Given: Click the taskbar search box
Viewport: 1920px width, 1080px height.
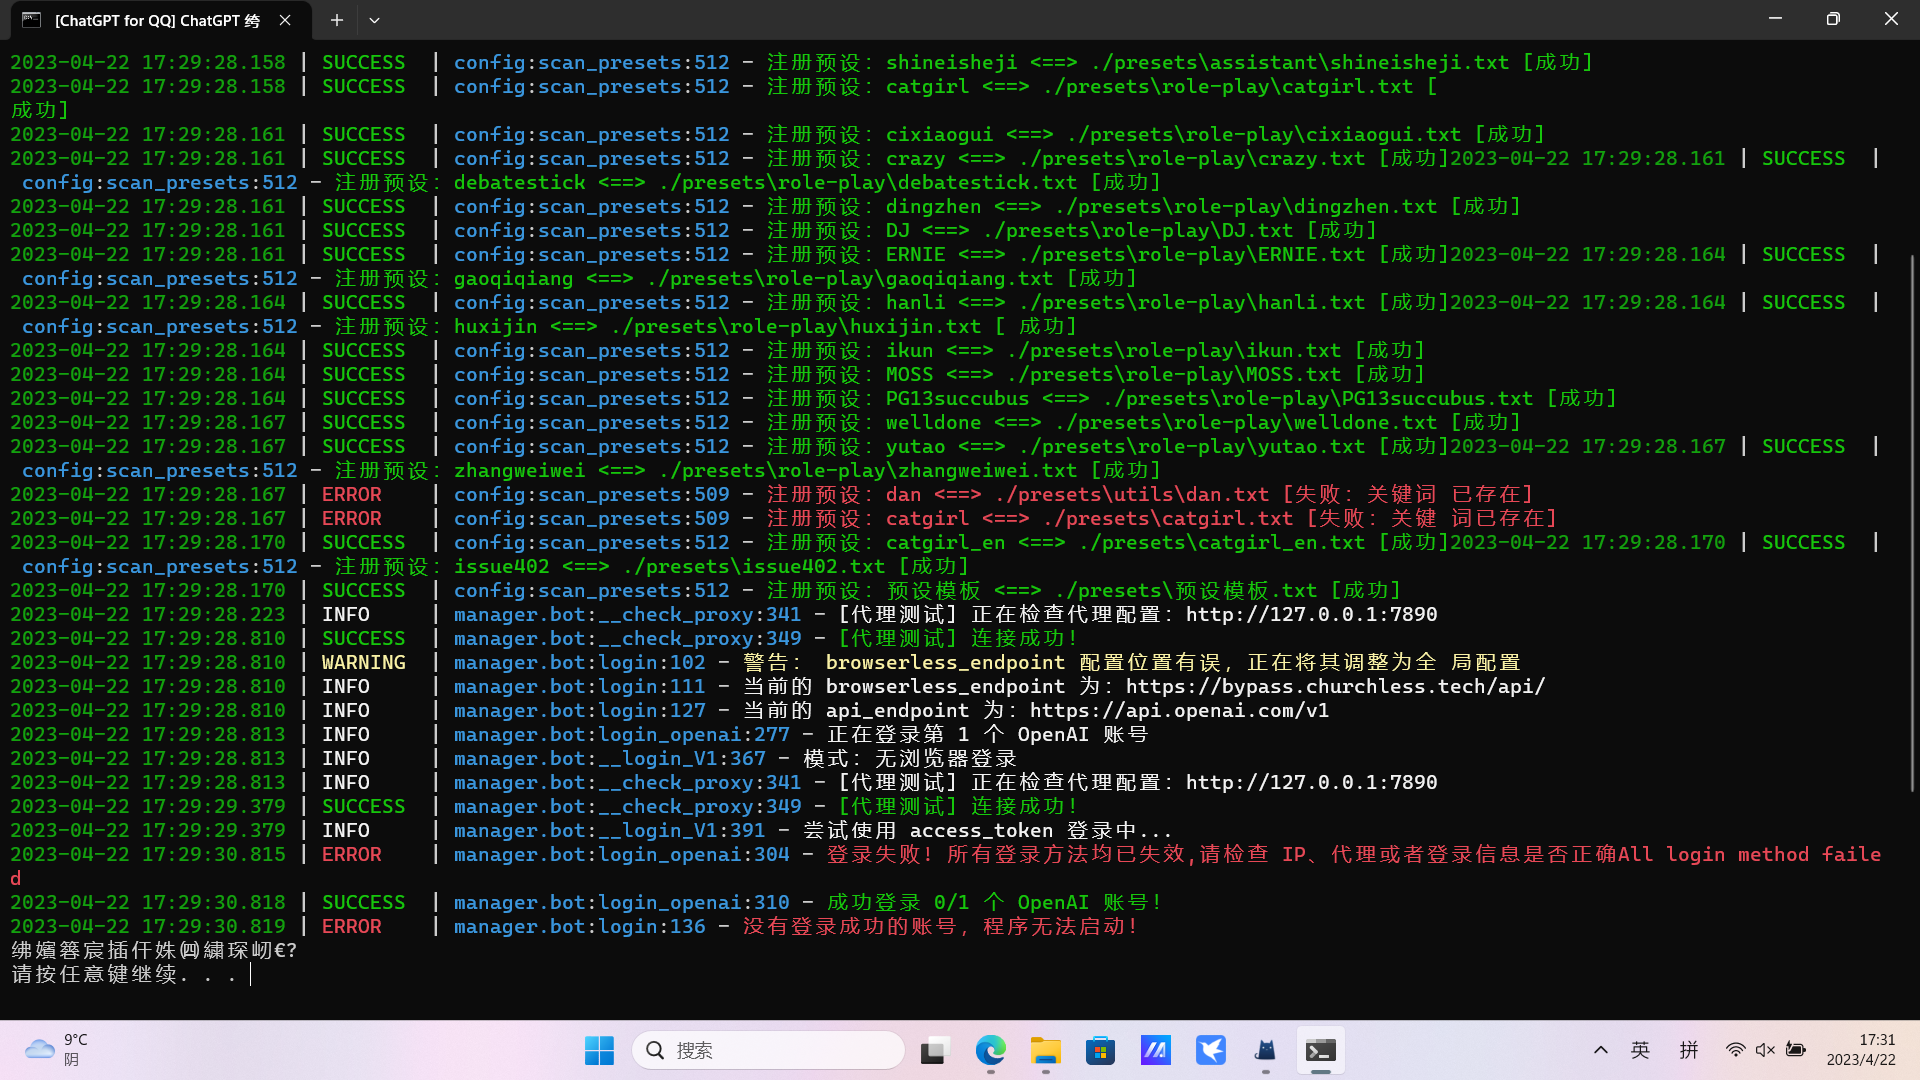Looking at the screenshot, I should (768, 1050).
